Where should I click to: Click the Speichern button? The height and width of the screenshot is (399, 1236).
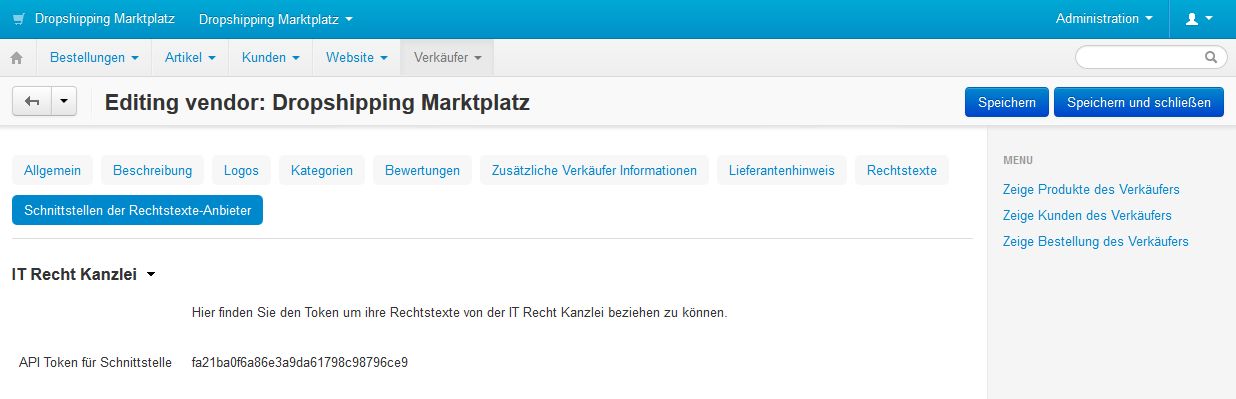pos(1007,102)
